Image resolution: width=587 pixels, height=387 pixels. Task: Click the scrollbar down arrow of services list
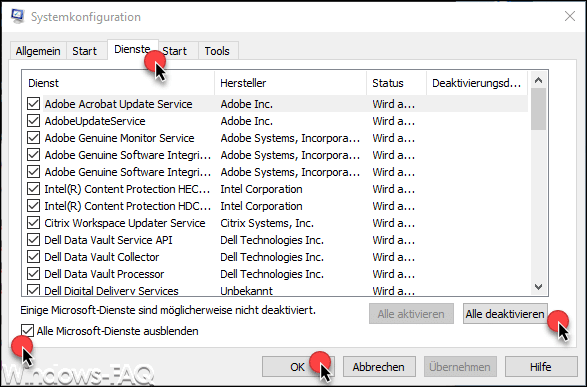click(x=538, y=287)
